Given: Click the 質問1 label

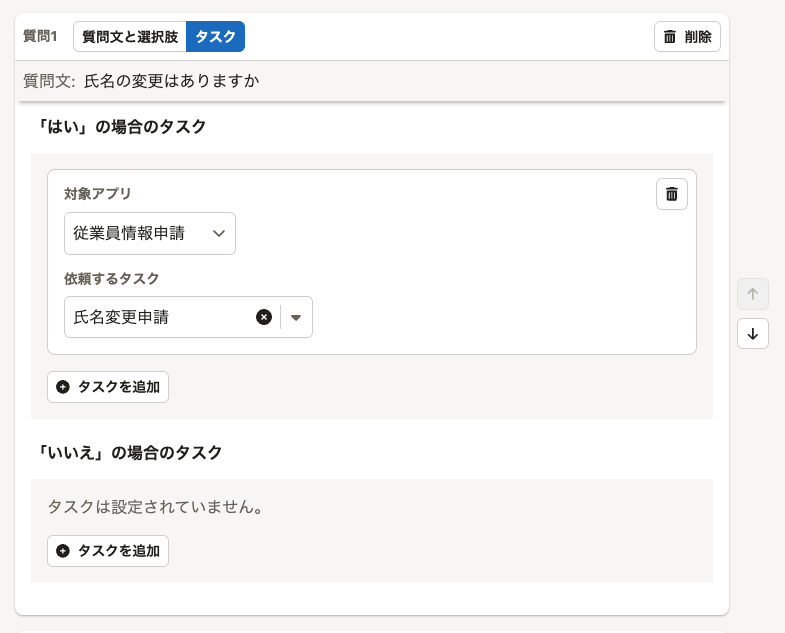Looking at the screenshot, I should pos(40,37).
